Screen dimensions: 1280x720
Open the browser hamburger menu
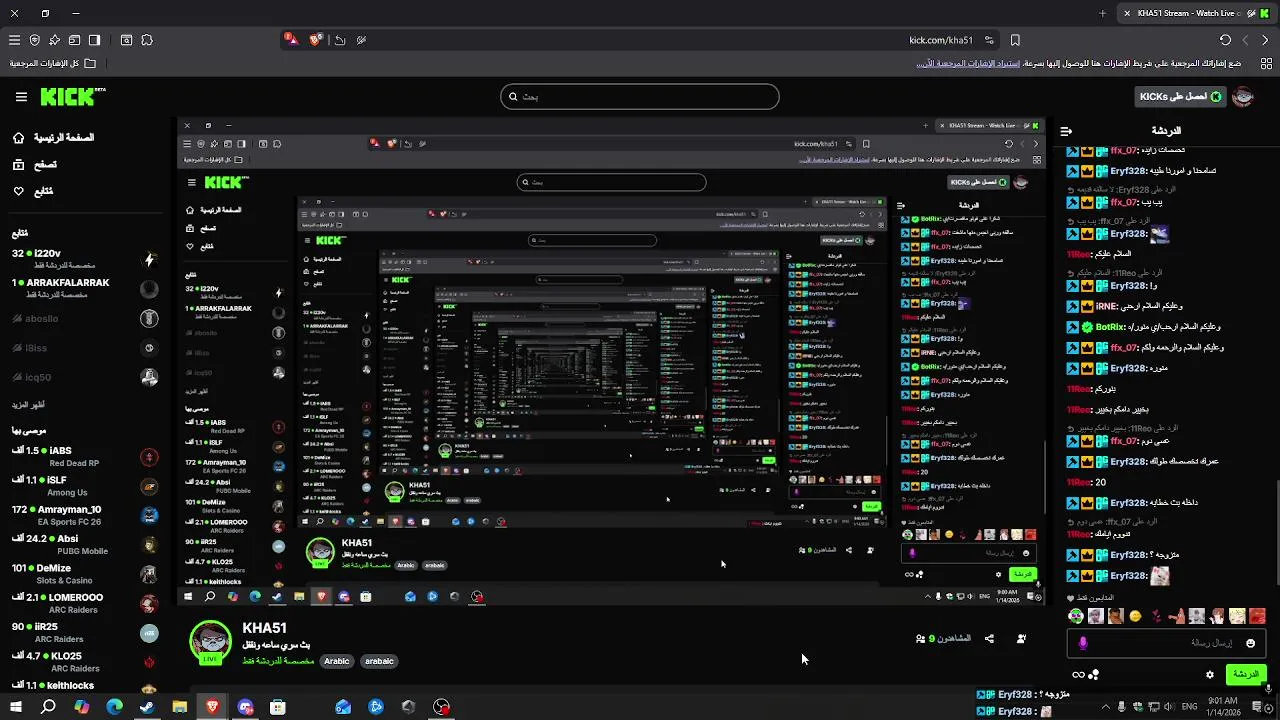point(14,40)
